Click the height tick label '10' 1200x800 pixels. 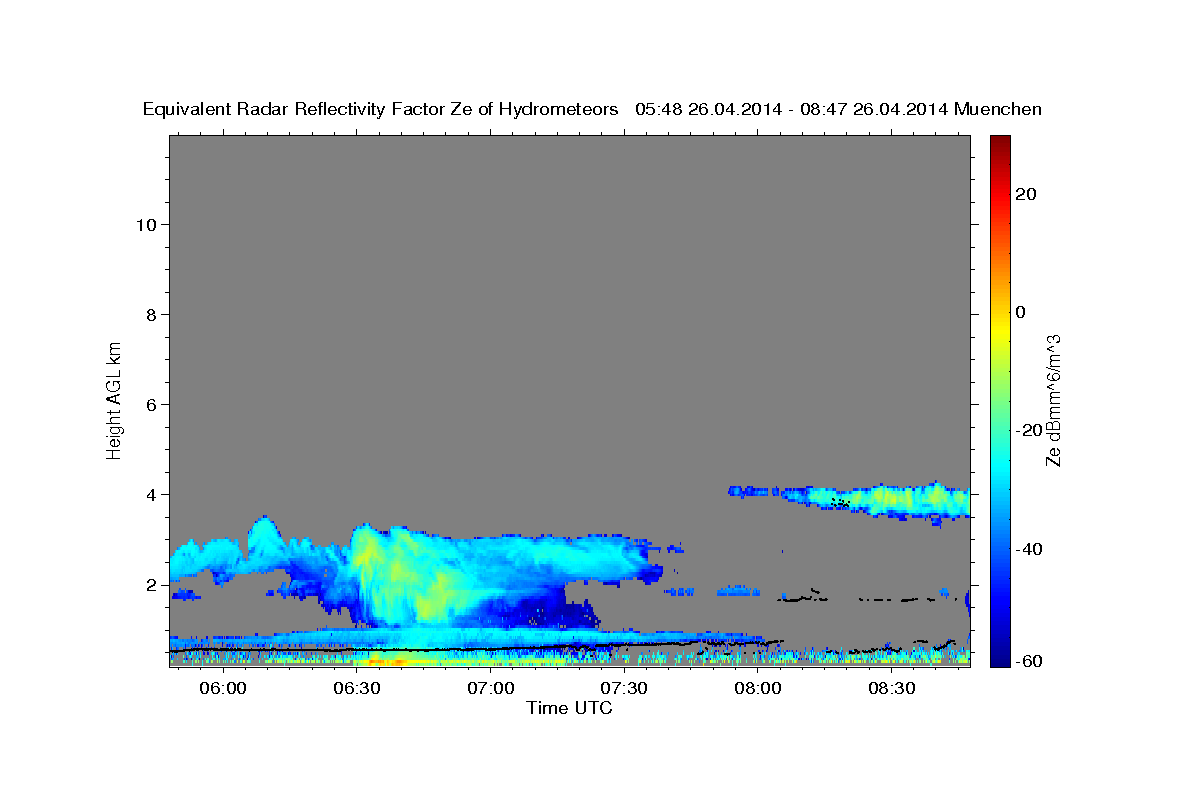point(145,224)
